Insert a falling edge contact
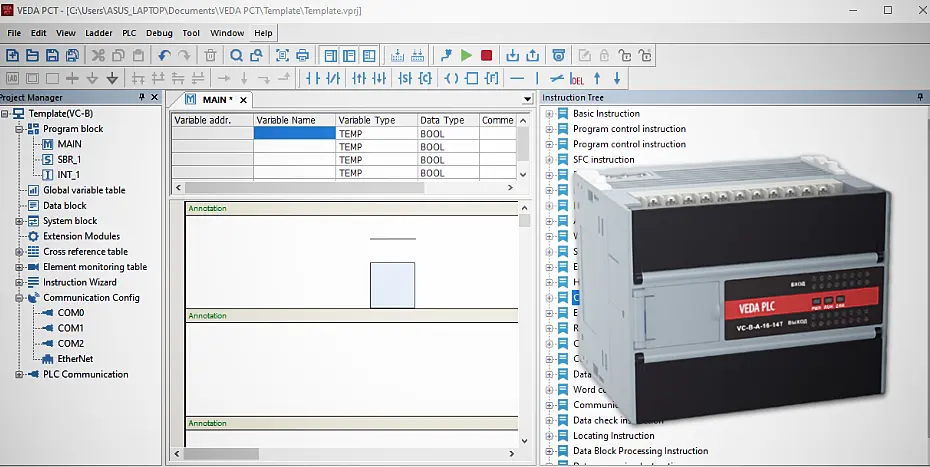This screenshot has height=467, width=930. [x=379, y=78]
